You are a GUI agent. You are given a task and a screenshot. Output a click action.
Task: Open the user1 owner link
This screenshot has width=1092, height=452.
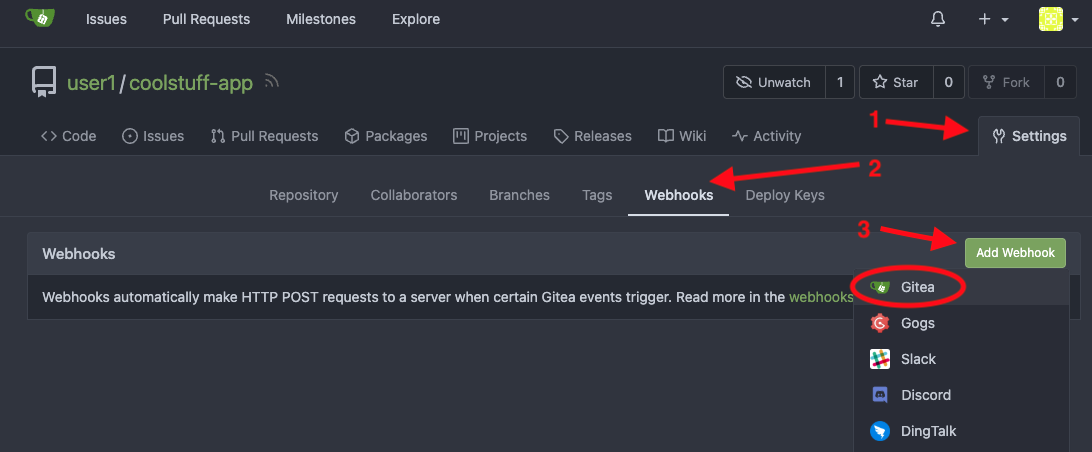tap(91, 83)
